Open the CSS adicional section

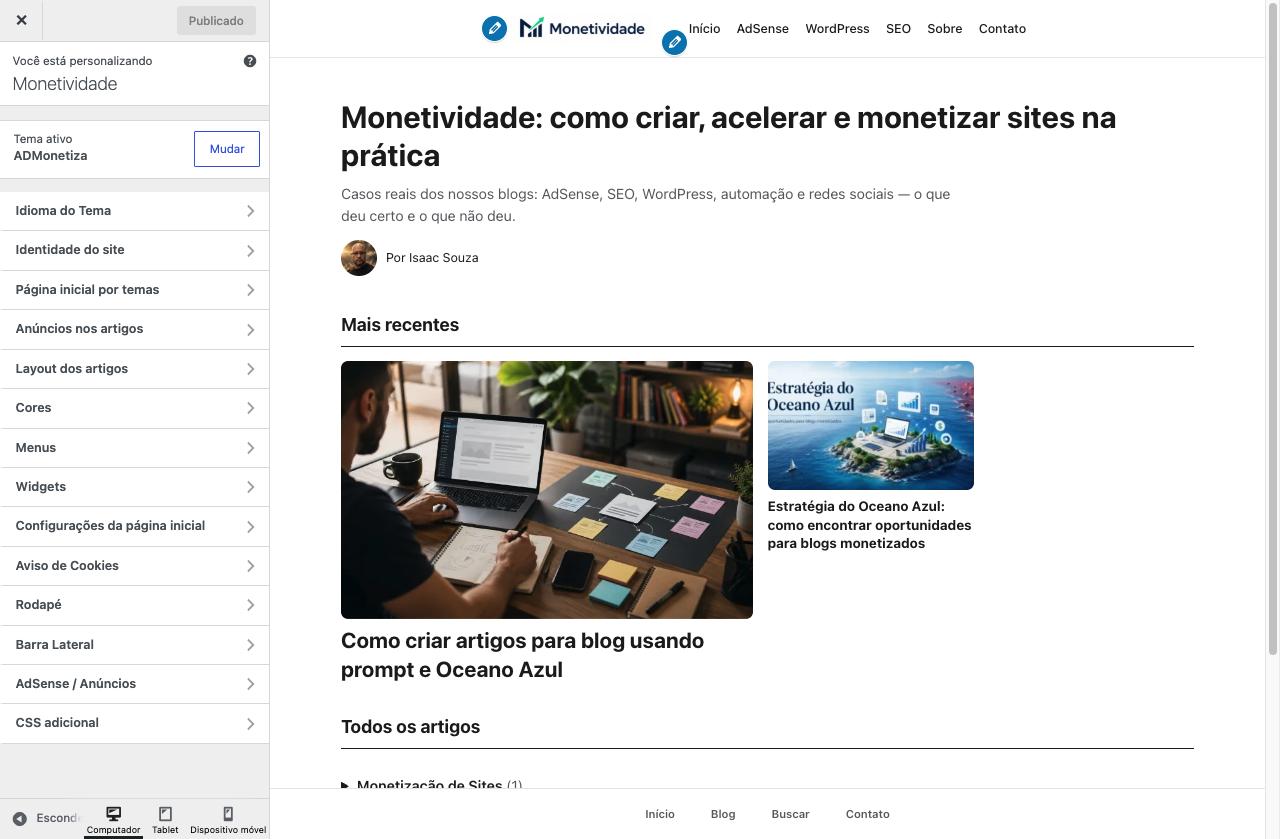coord(134,723)
